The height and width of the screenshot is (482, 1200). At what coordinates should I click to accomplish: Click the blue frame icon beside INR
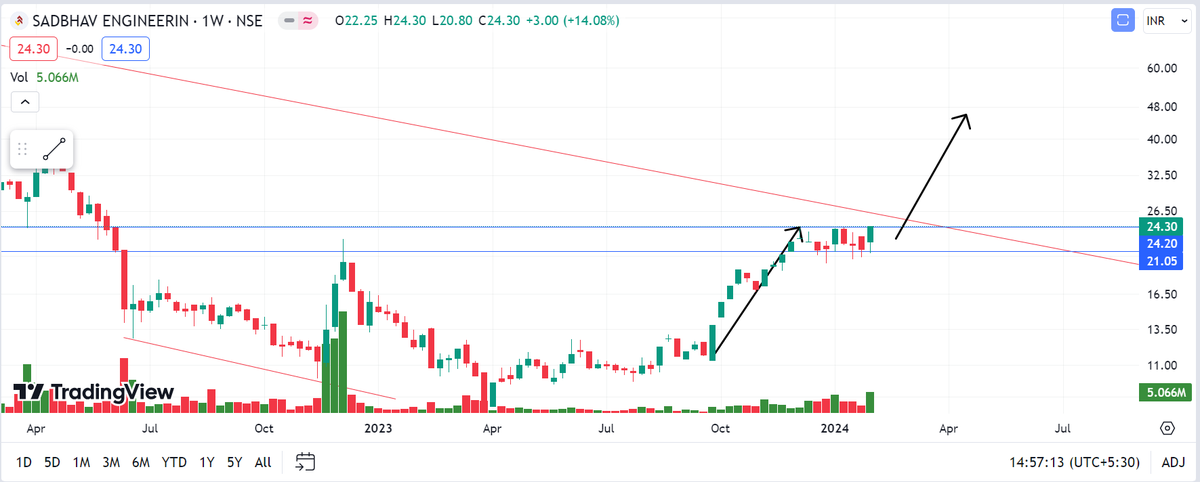tap(1124, 20)
